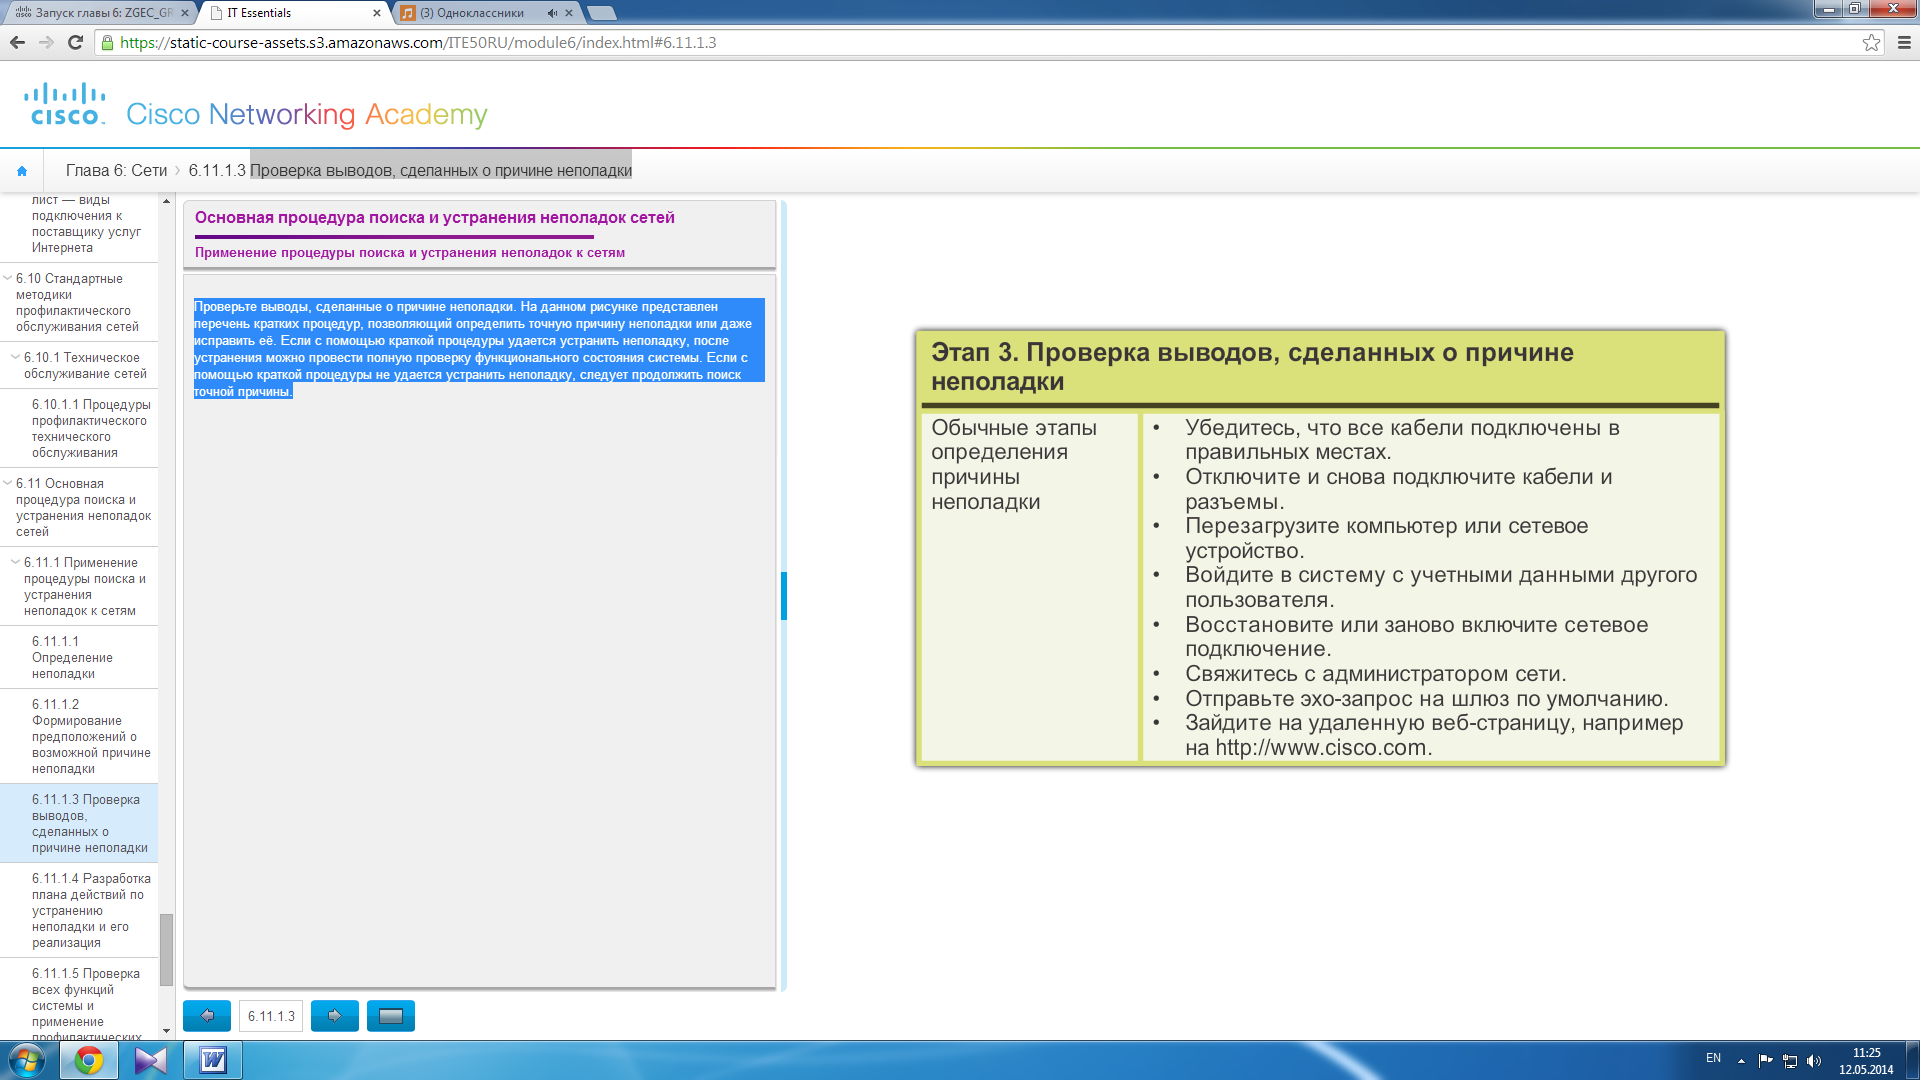Close the Одноклассники tab
The image size is (1920, 1080).
click(x=569, y=13)
